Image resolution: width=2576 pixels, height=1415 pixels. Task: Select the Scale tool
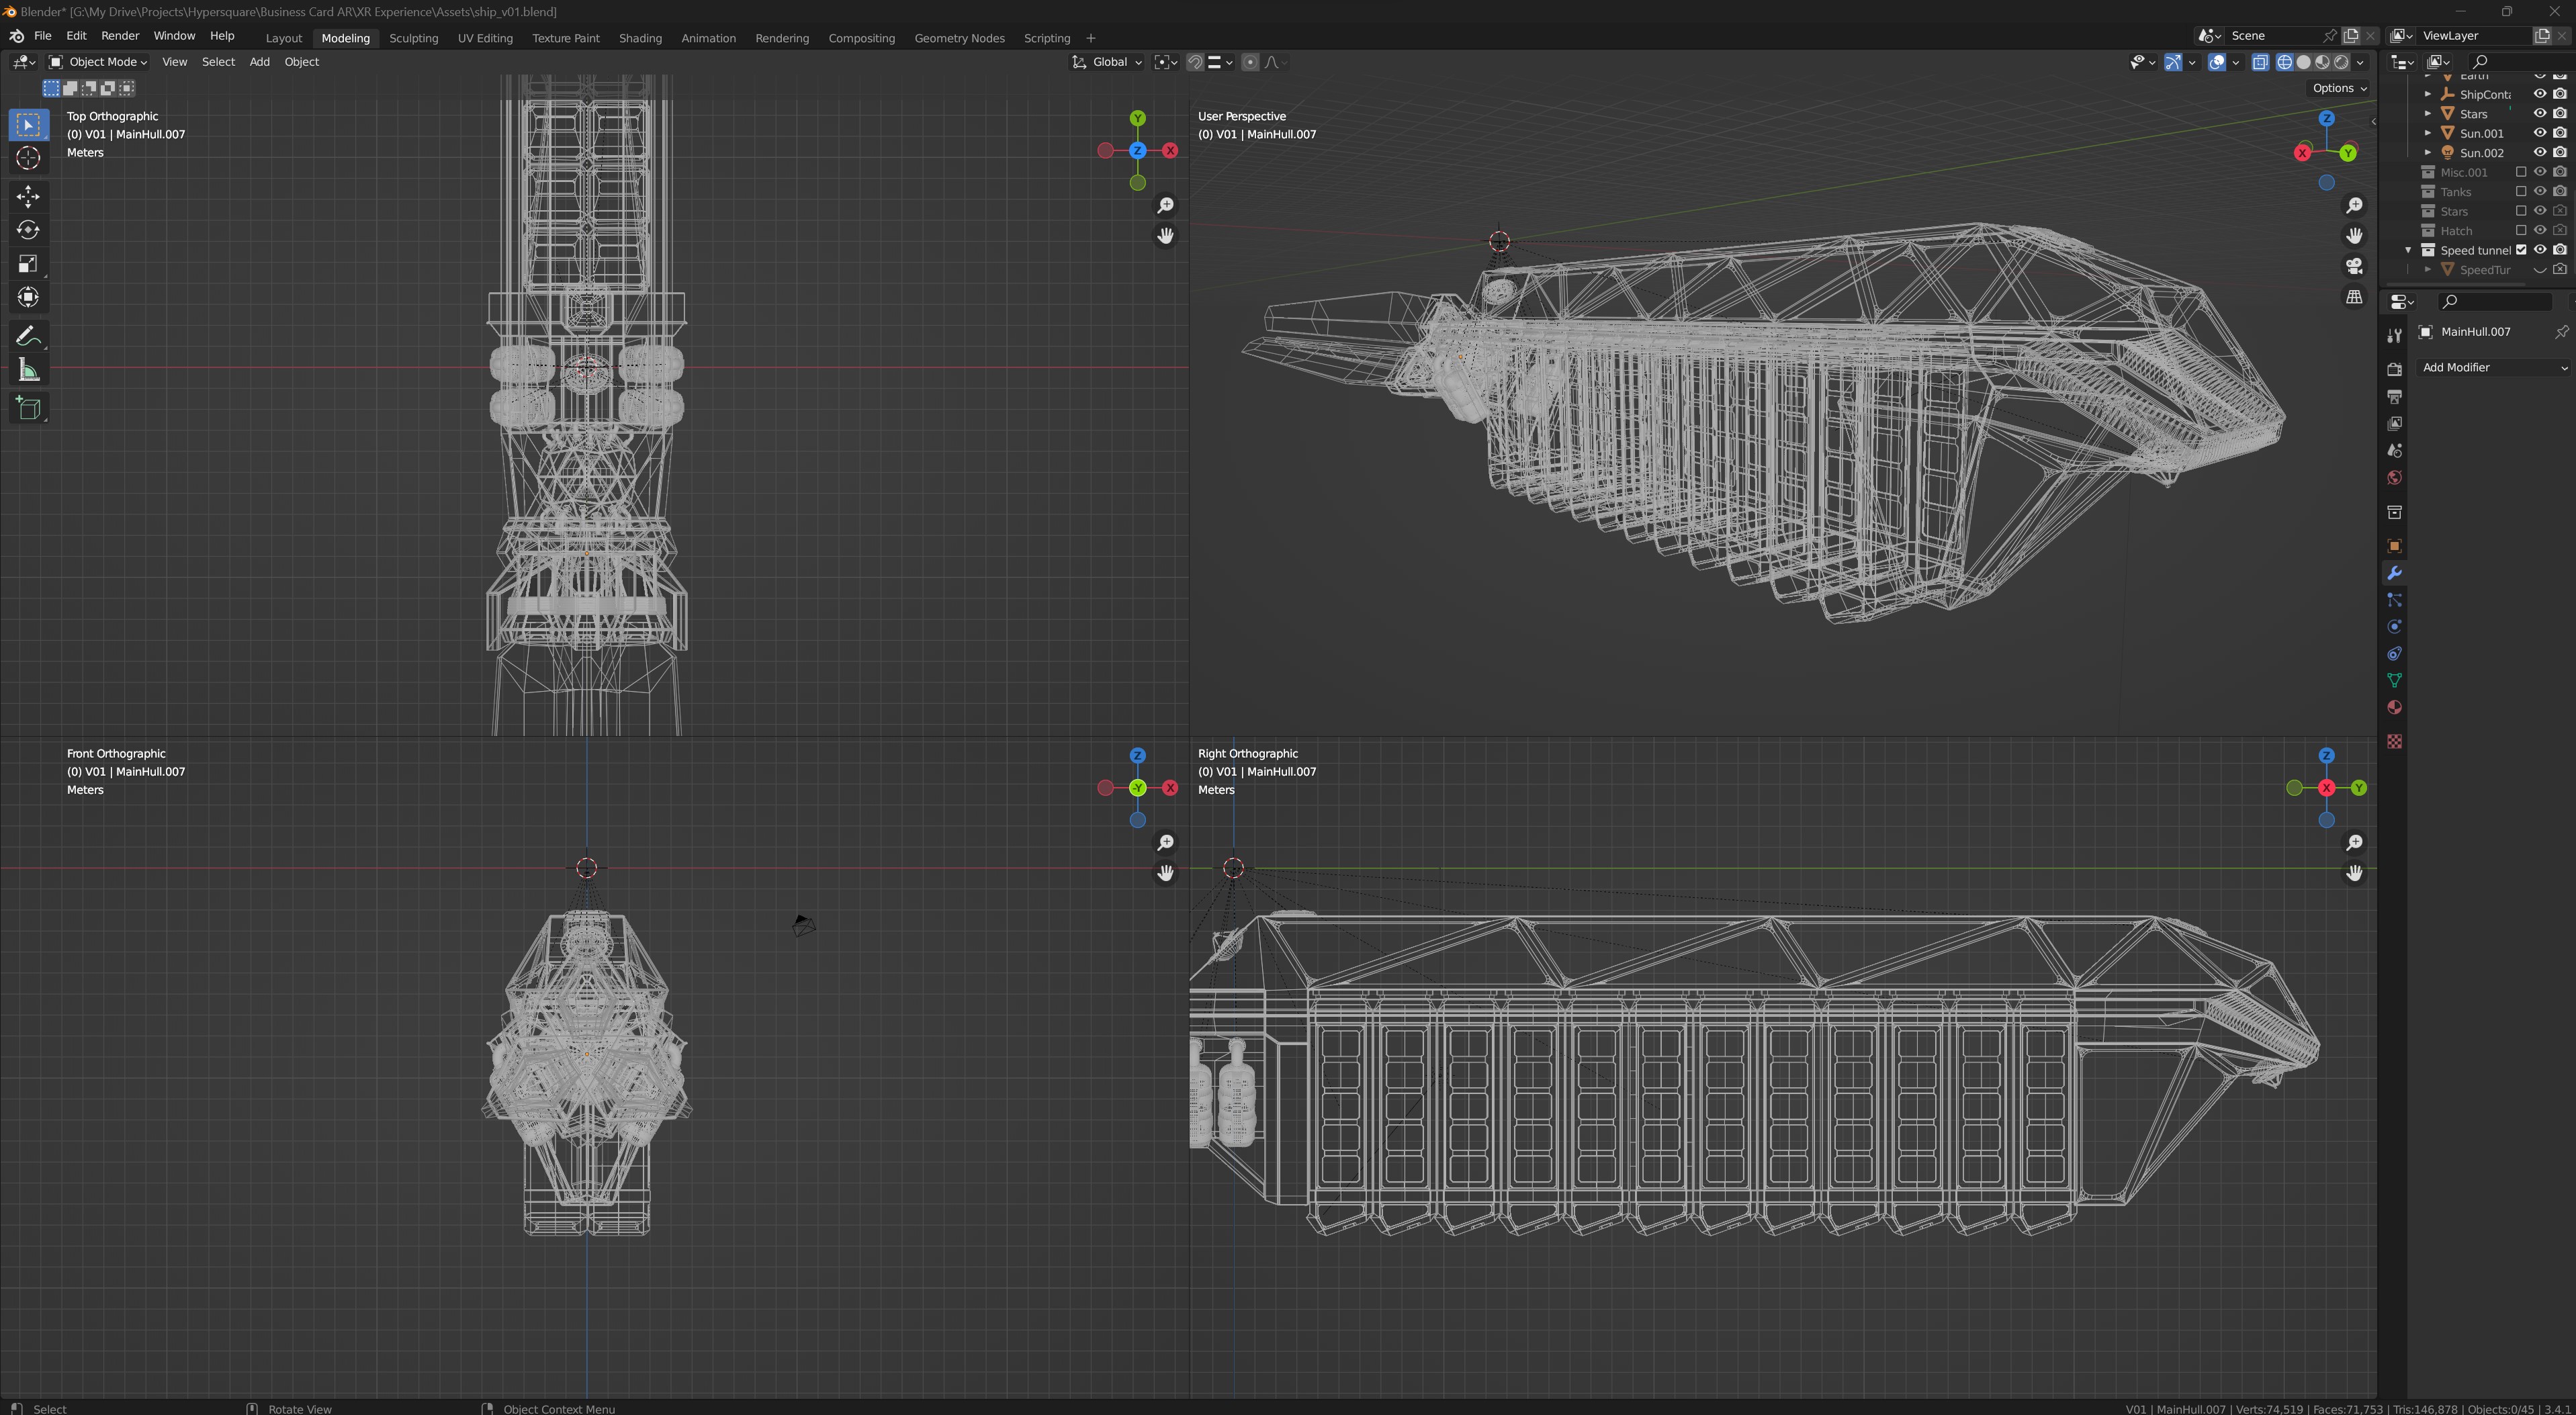(28, 264)
